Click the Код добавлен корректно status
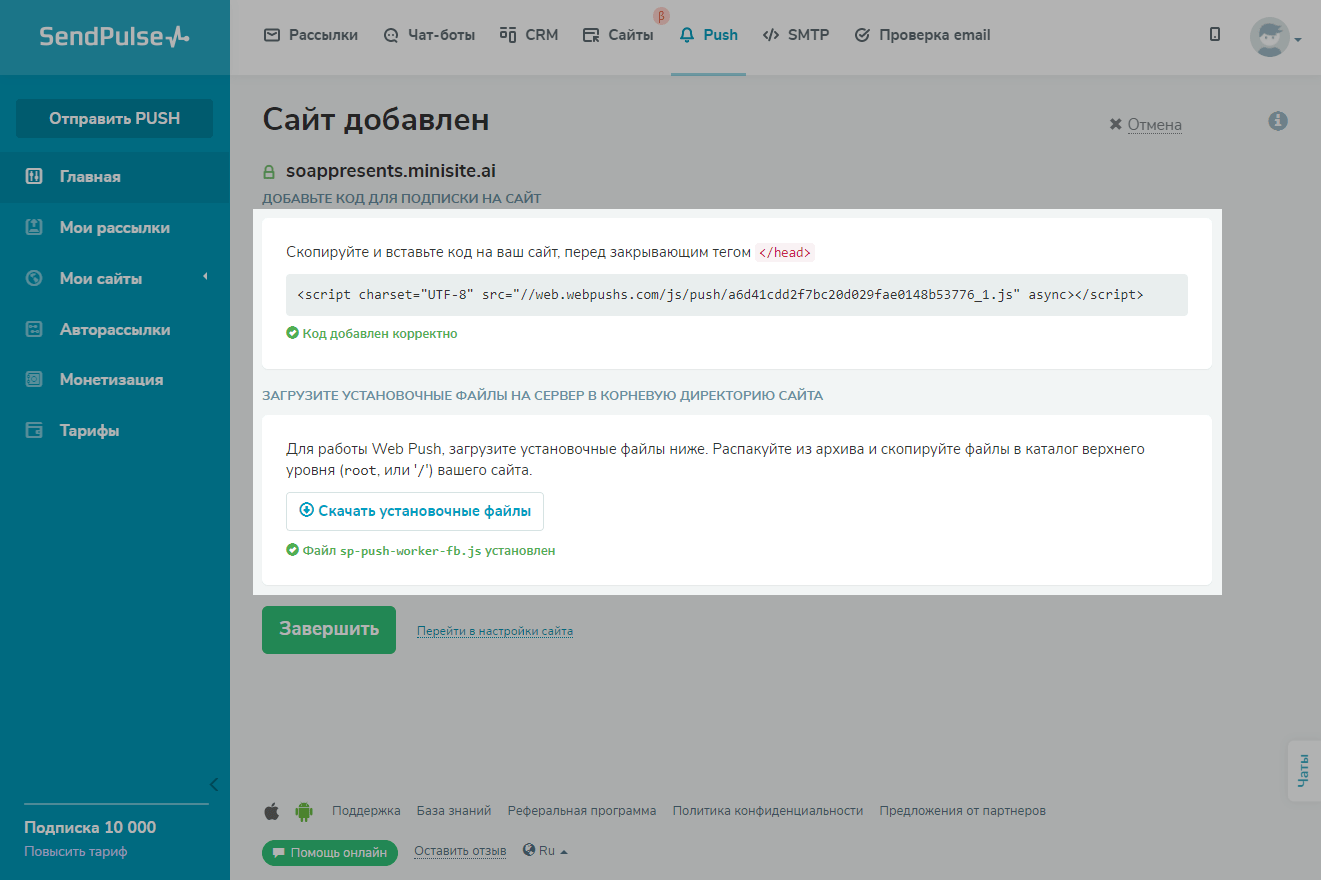This screenshot has width=1321, height=880. [372, 334]
